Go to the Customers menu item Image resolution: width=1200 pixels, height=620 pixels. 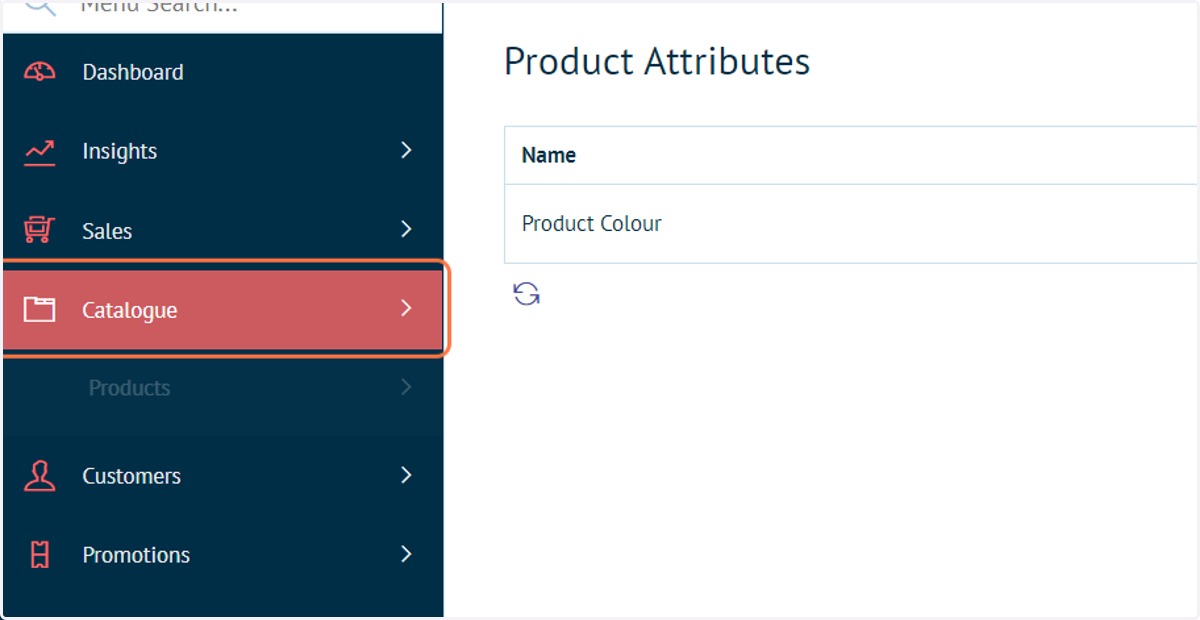(x=223, y=476)
